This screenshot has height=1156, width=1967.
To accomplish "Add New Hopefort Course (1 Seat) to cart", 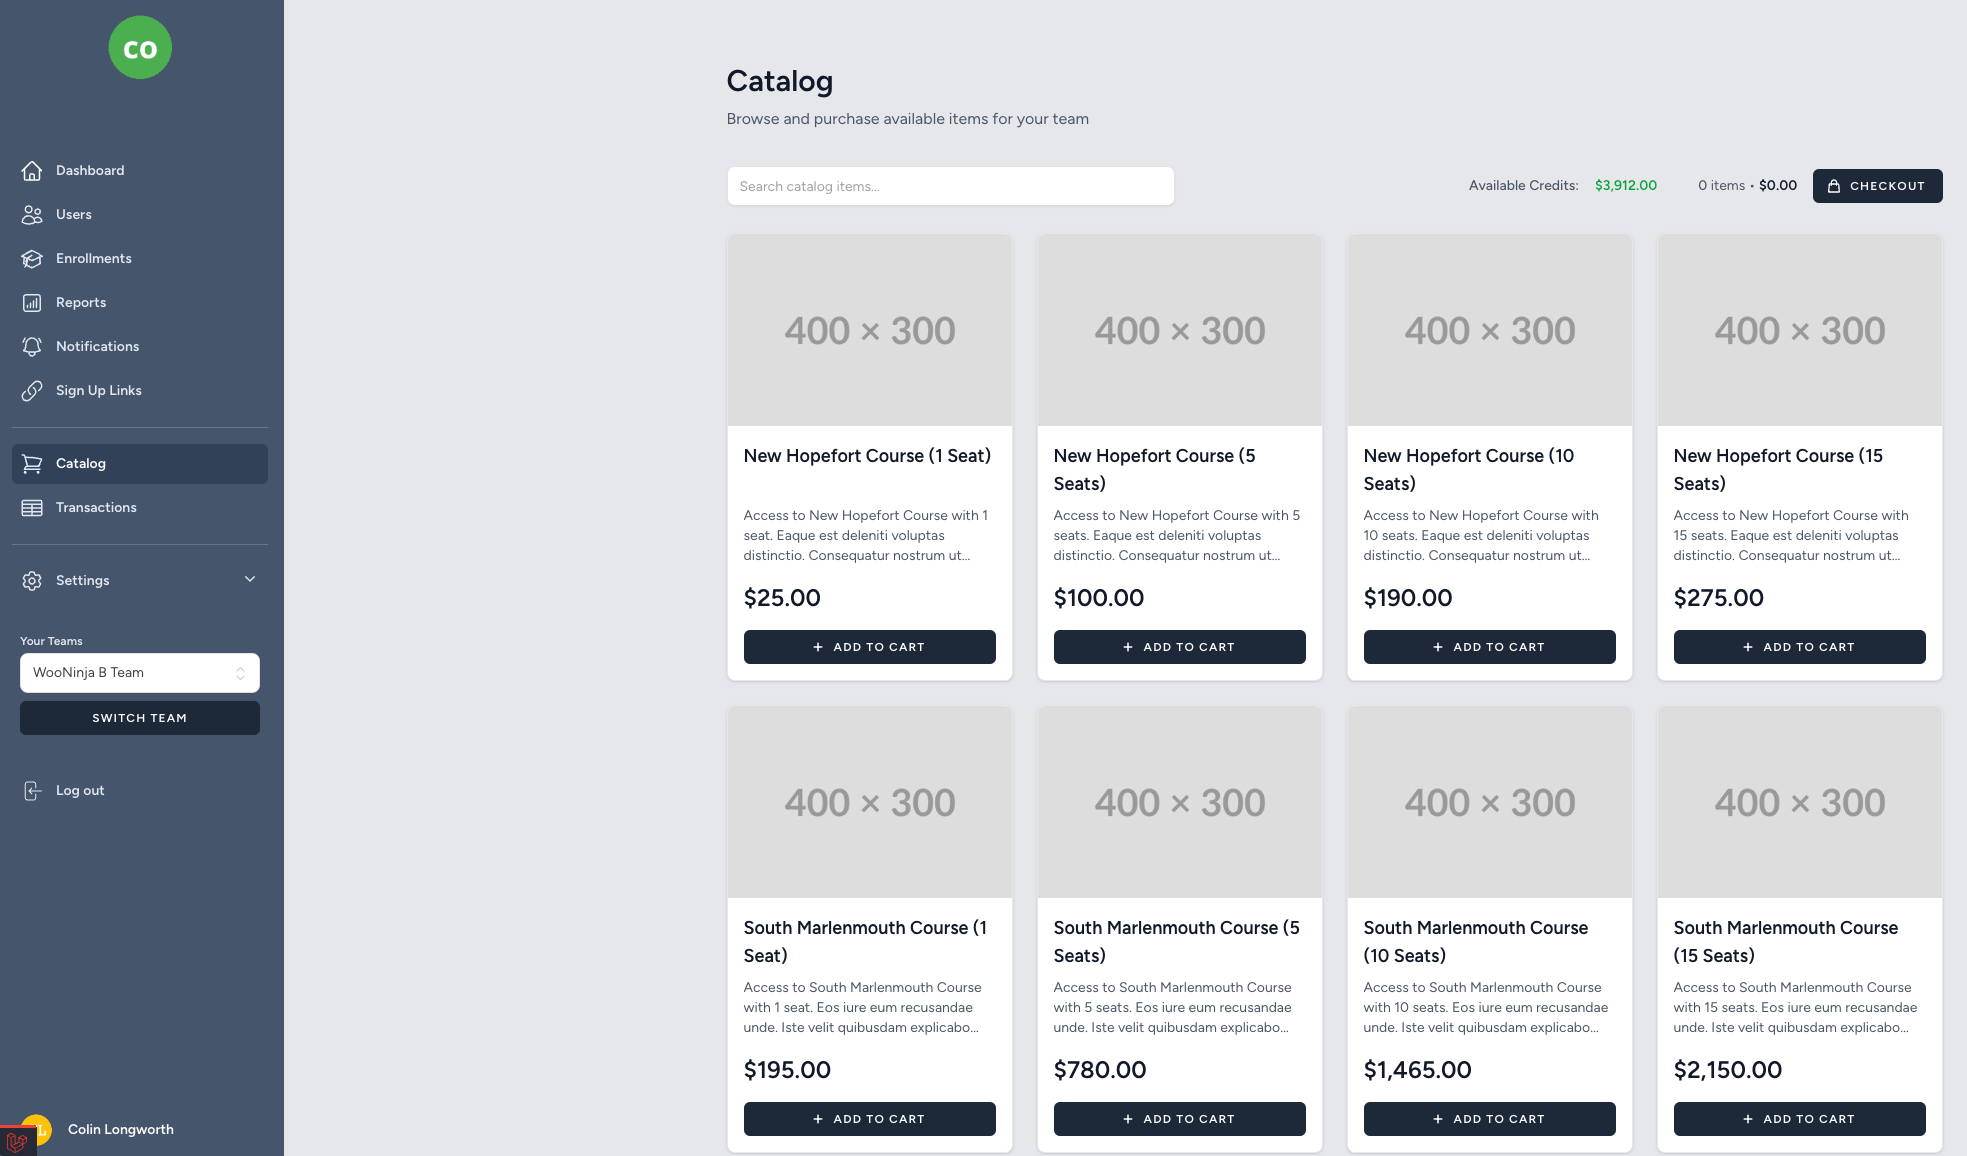I will click(x=869, y=647).
